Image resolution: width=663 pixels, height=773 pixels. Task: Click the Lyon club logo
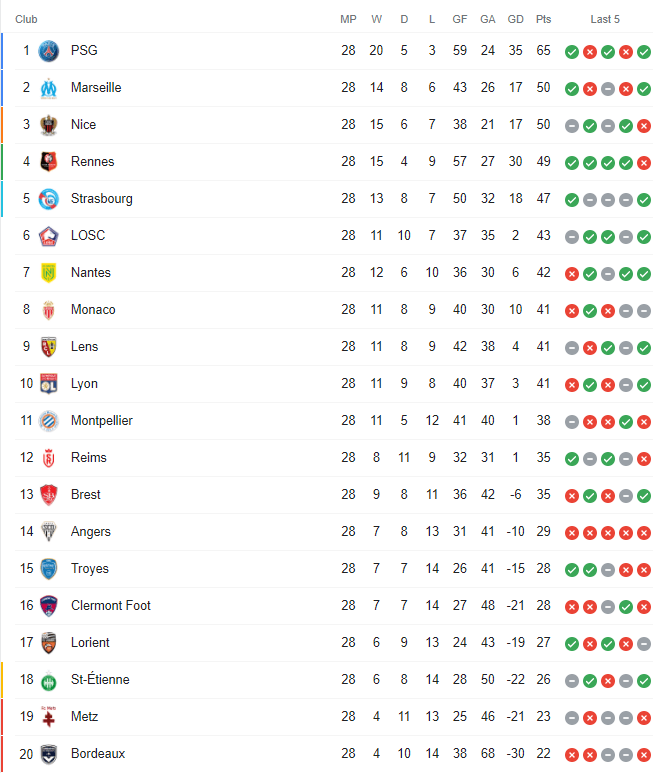[48, 384]
